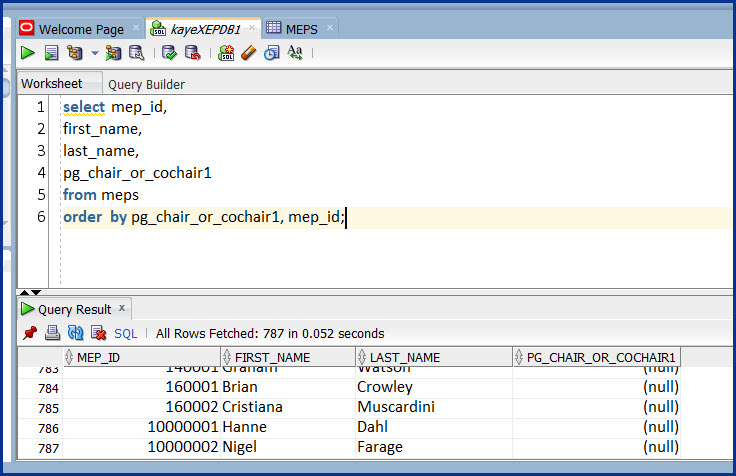
Task: Print the query result with the printer icon
Action: pos(52,333)
